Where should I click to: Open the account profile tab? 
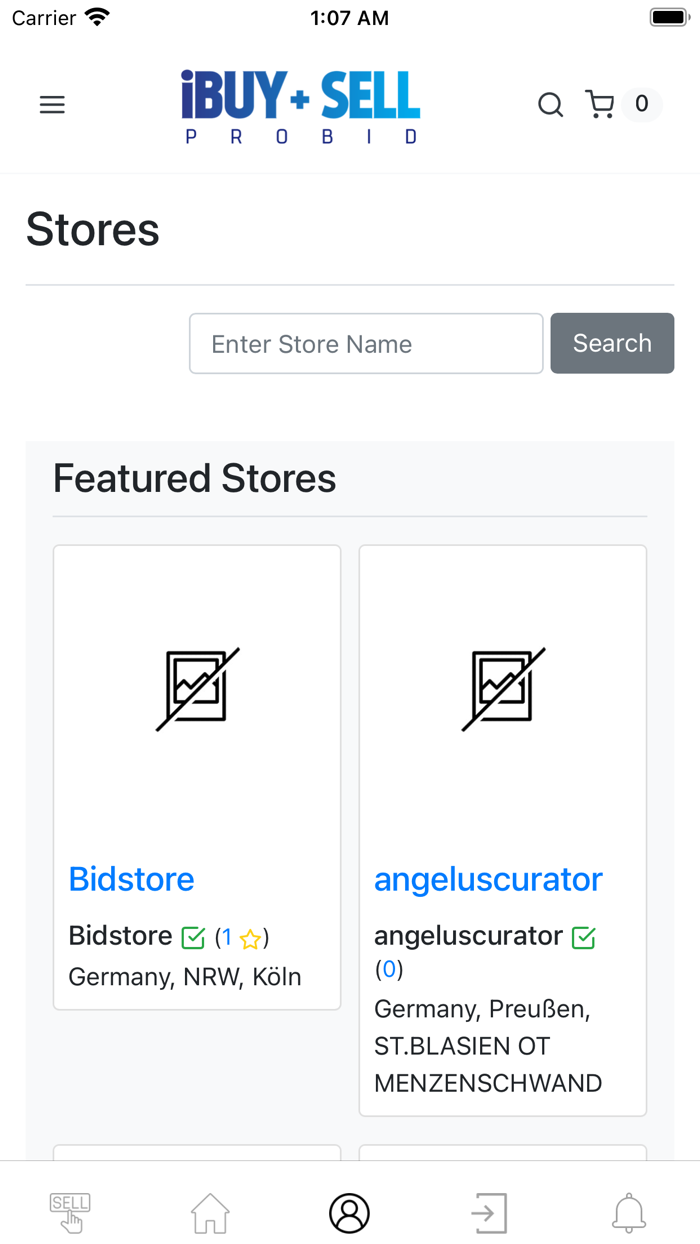click(350, 1213)
